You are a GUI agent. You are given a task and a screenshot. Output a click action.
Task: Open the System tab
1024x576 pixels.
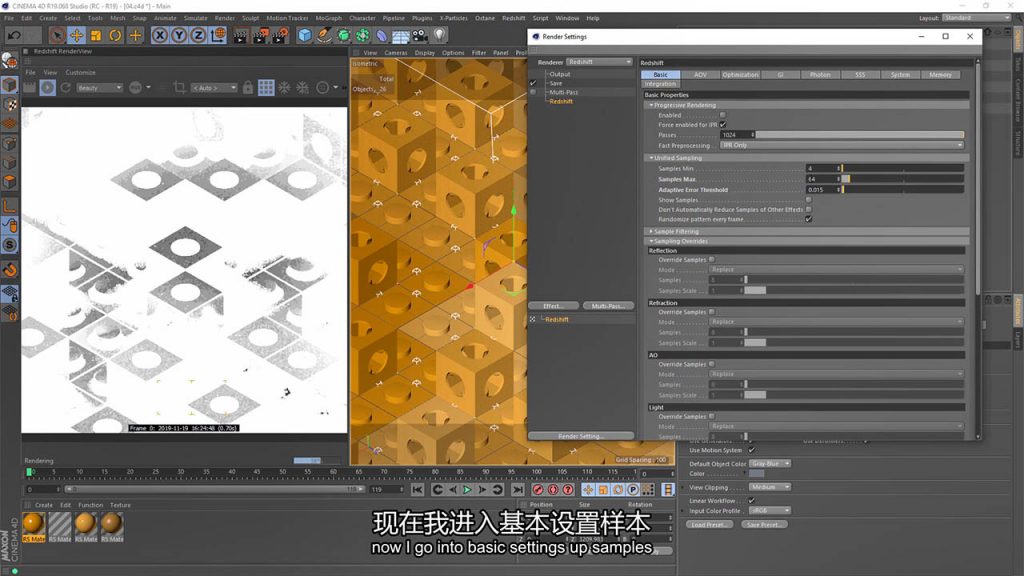tap(901, 74)
